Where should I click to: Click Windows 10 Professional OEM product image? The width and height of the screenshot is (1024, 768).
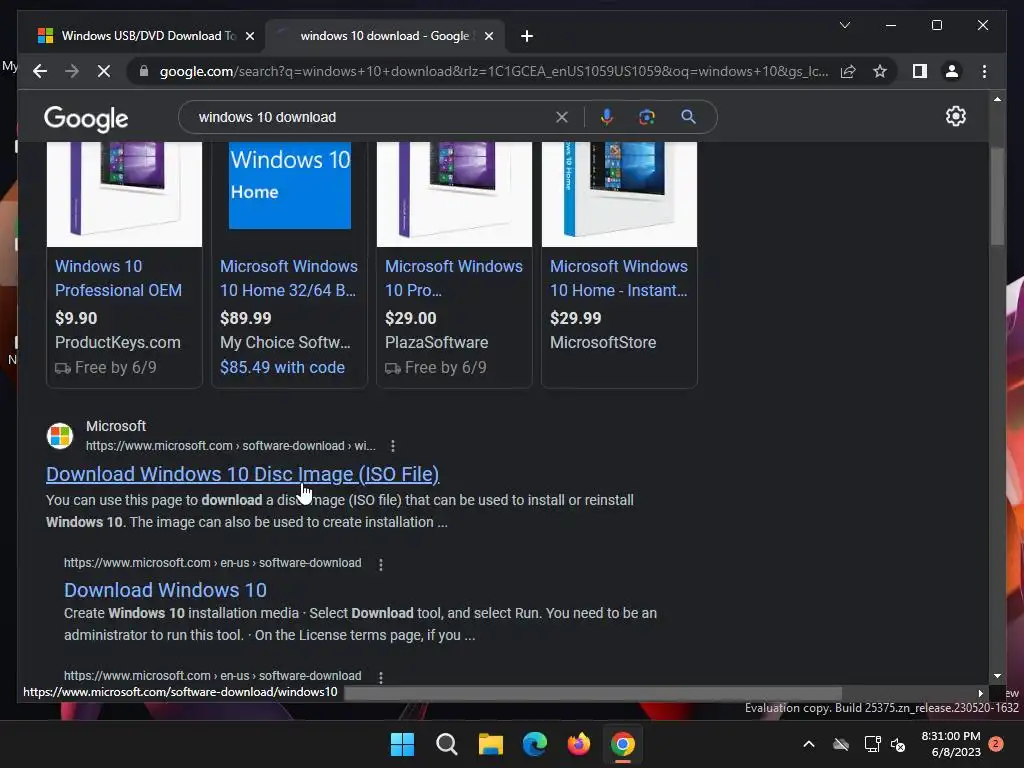point(124,195)
